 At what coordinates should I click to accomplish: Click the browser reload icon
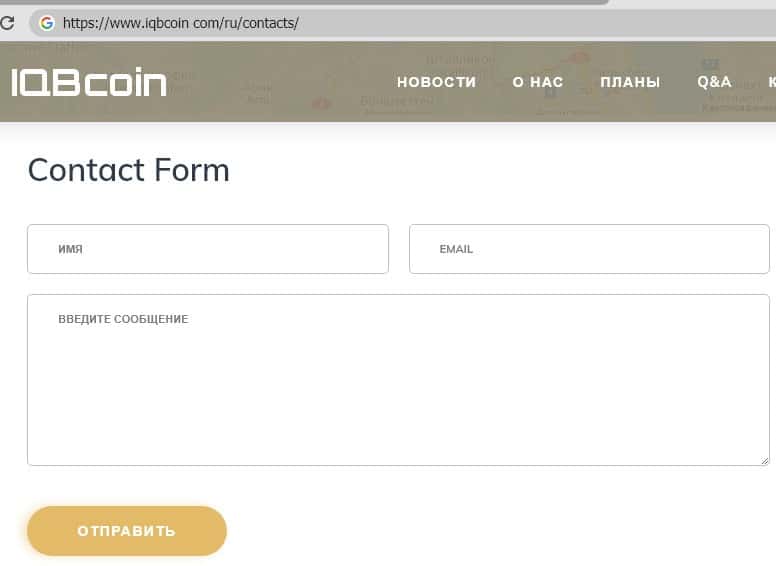[x=7, y=22]
